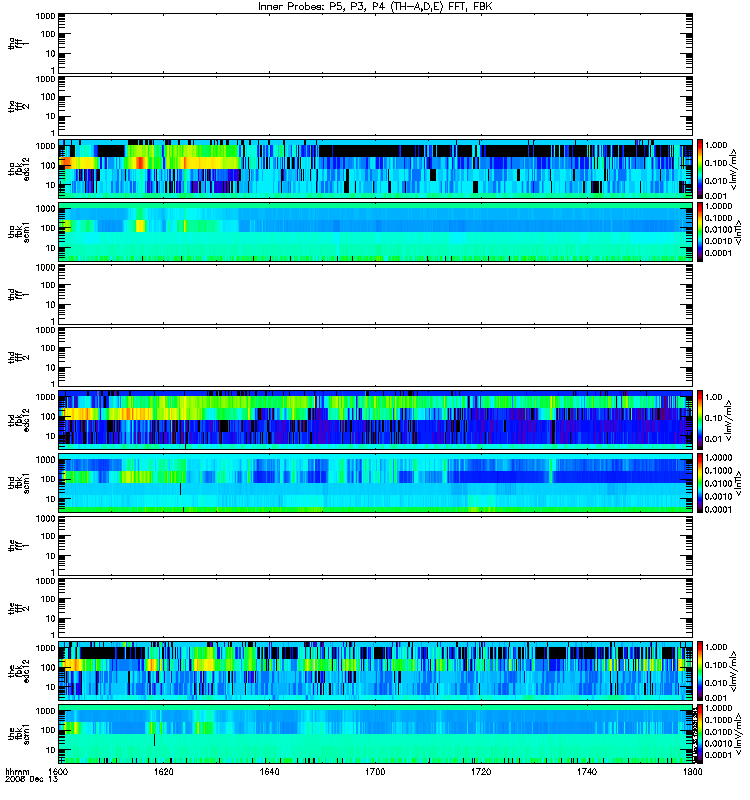Click the mV/m unit label beside thd edc12 color bar
This screenshot has height=800, width=750.
tap(729, 421)
